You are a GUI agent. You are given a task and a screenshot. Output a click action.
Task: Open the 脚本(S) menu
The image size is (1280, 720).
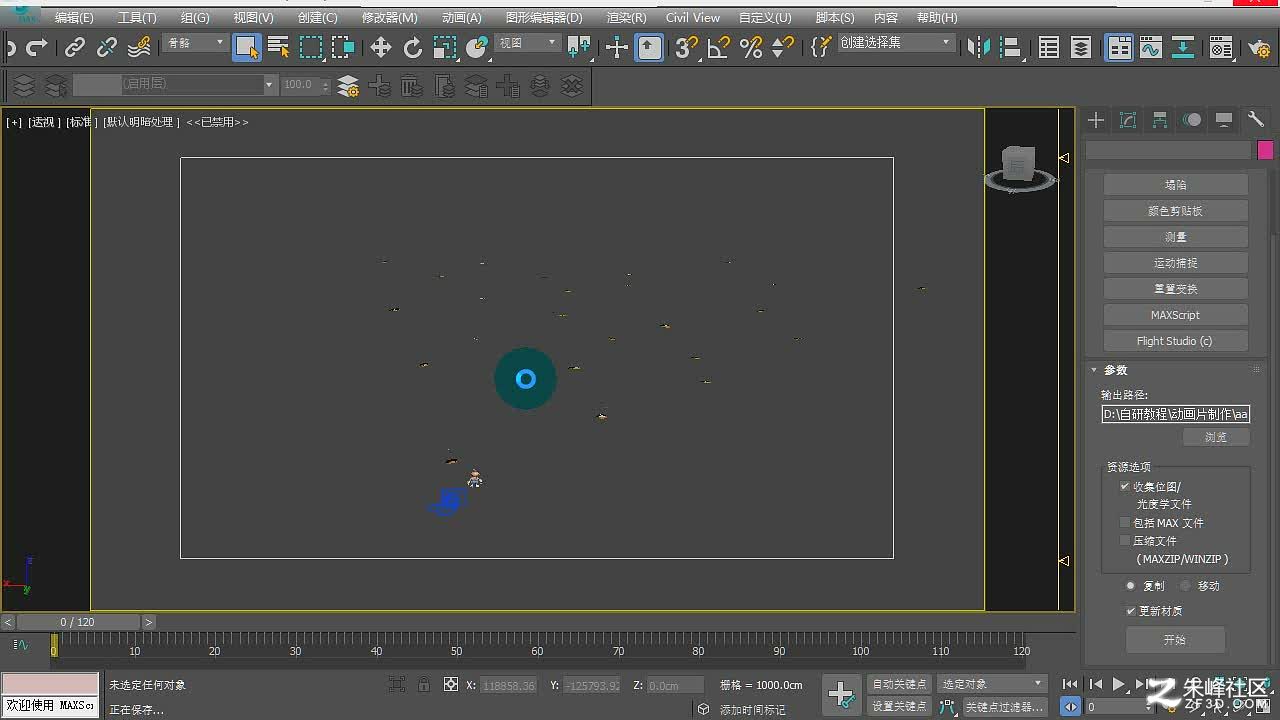835,18
